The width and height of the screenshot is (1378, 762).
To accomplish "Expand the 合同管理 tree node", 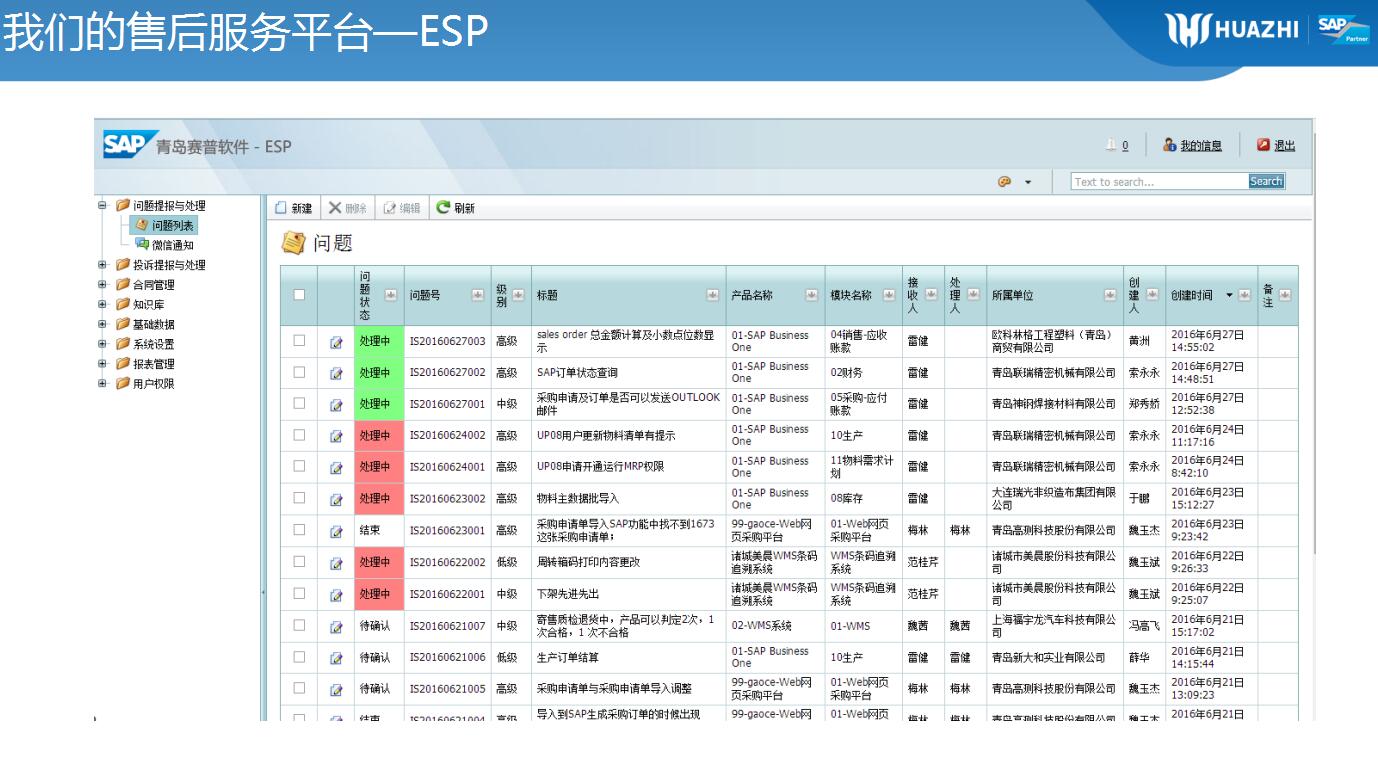I will [x=102, y=285].
